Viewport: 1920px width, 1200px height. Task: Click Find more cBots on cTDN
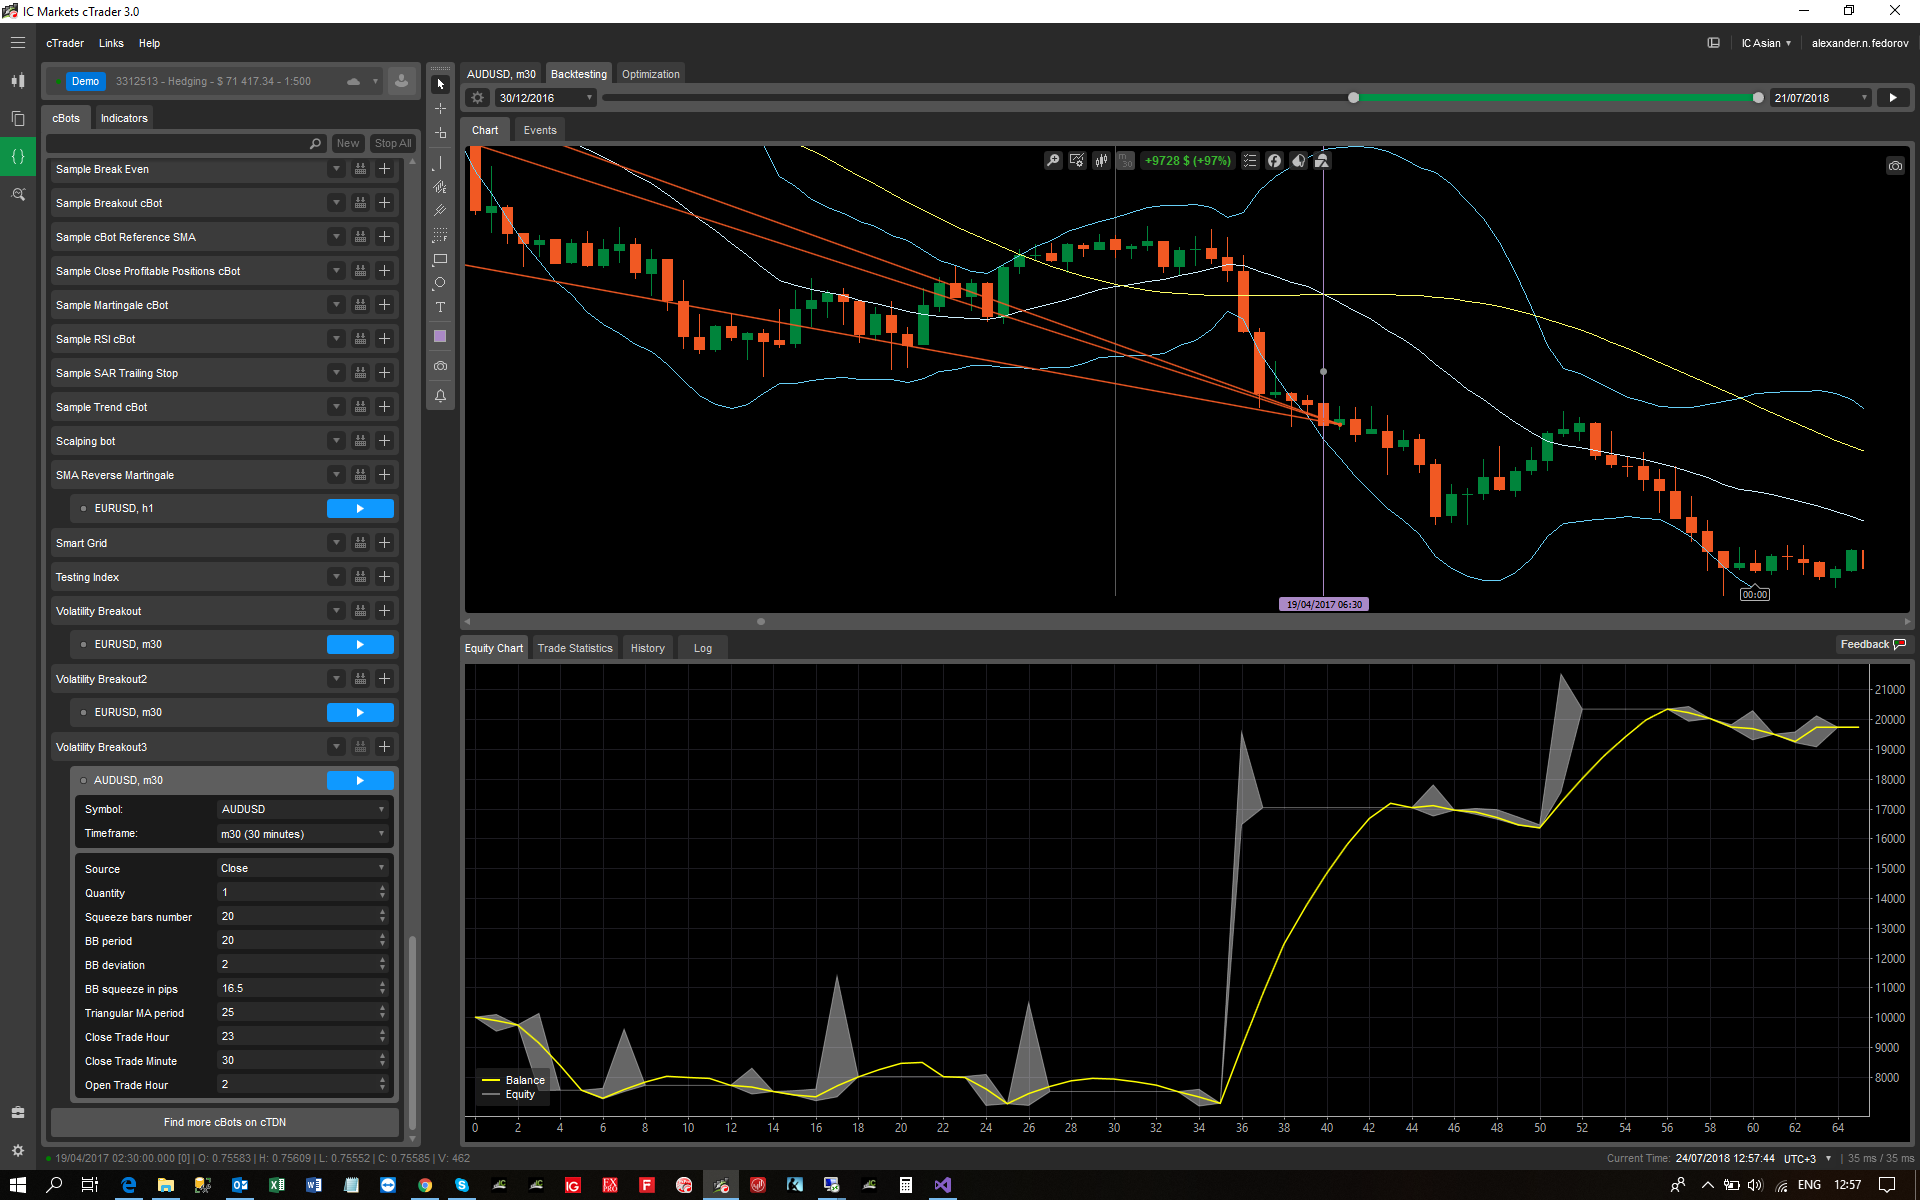pos(225,1122)
